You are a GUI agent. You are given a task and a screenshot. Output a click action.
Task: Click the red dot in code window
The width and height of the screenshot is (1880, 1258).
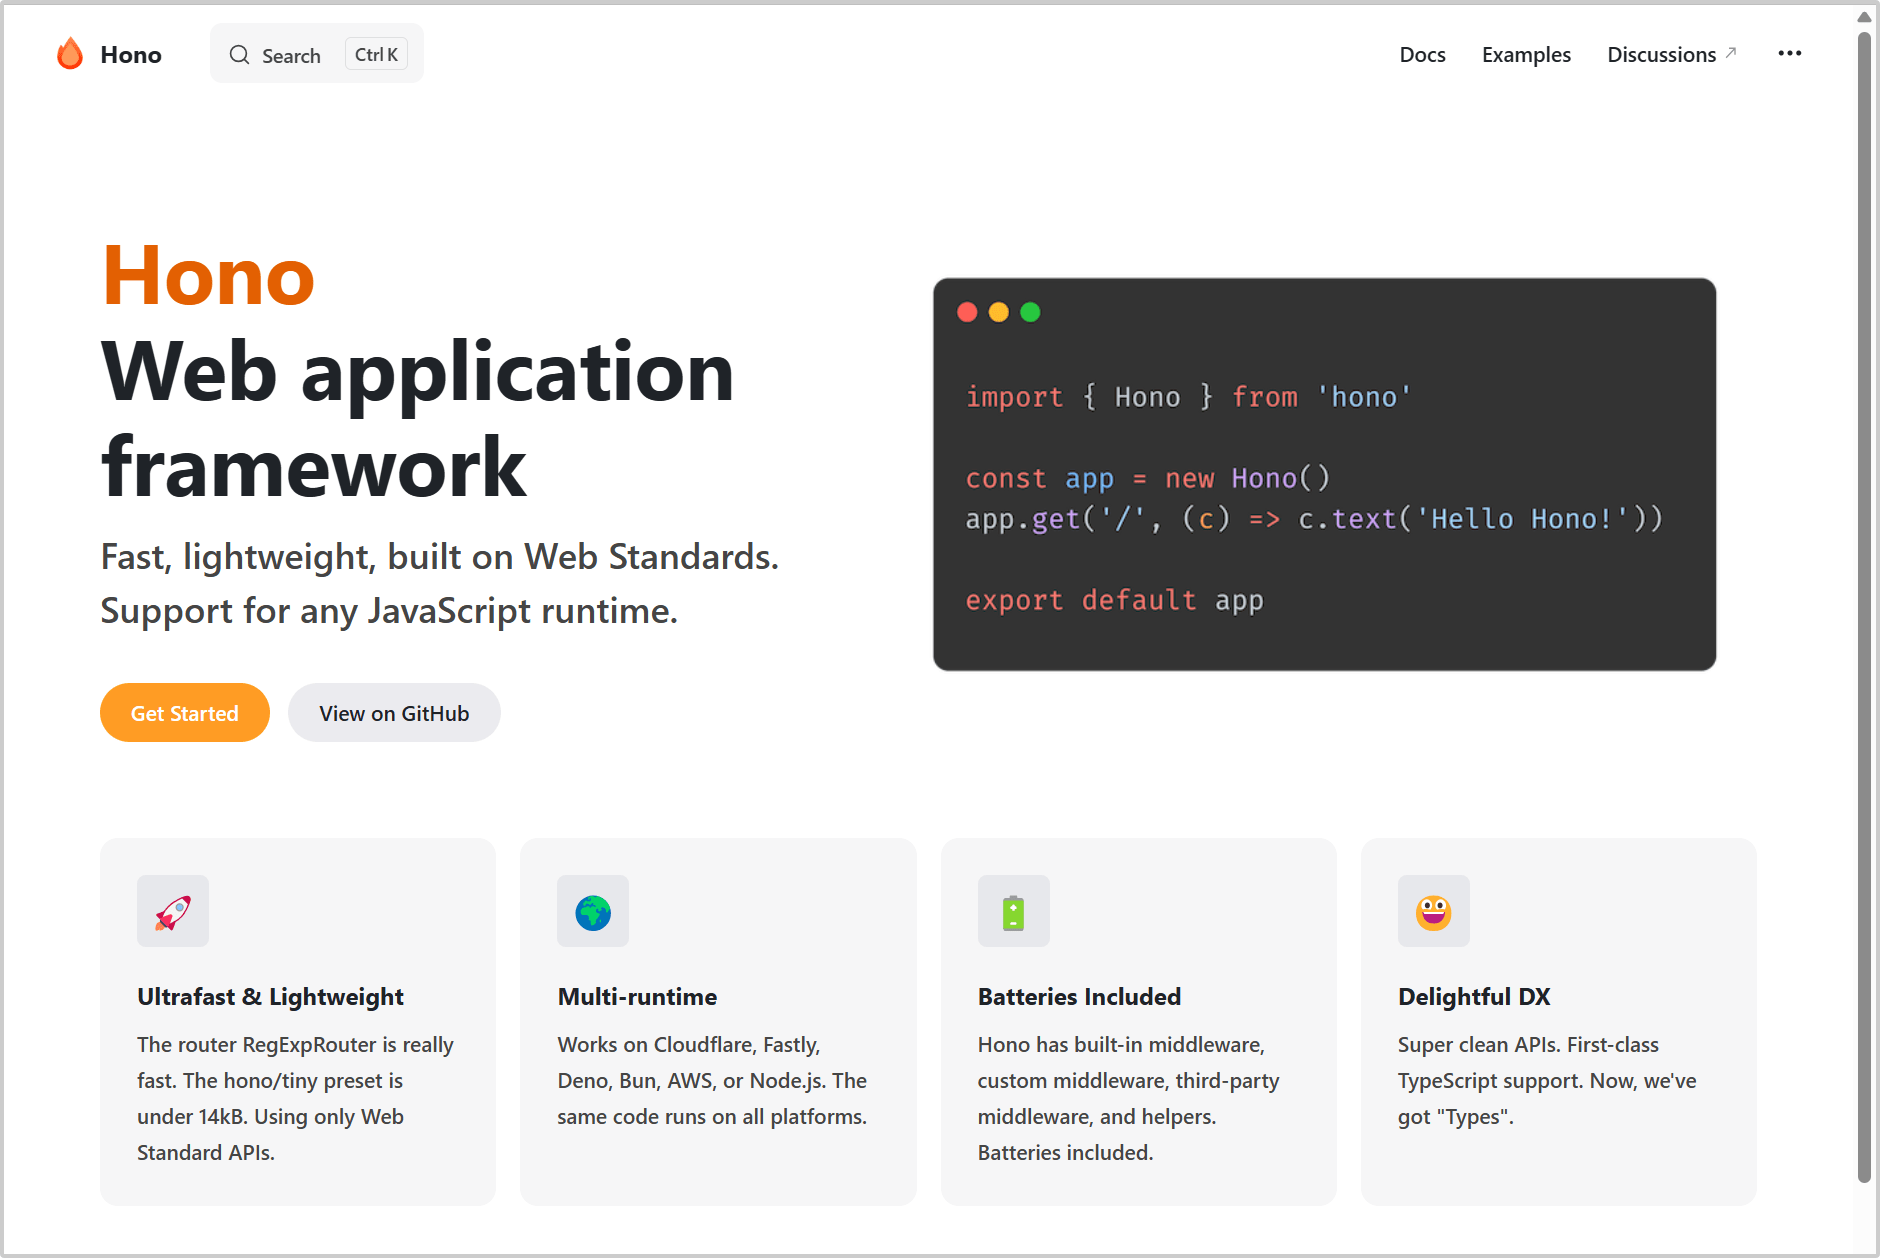[x=967, y=312]
